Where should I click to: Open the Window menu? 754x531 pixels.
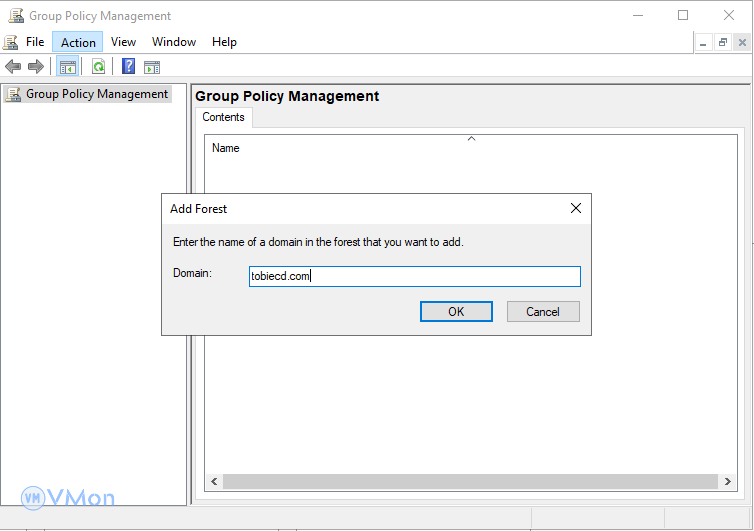coord(174,42)
